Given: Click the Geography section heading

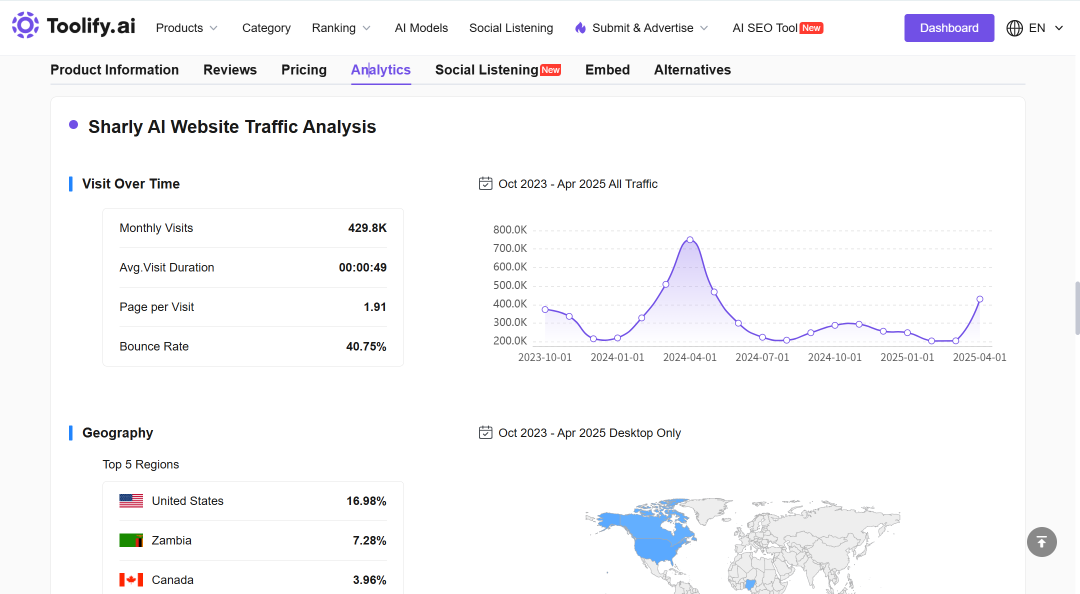Looking at the screenshot, I should 118,433.
